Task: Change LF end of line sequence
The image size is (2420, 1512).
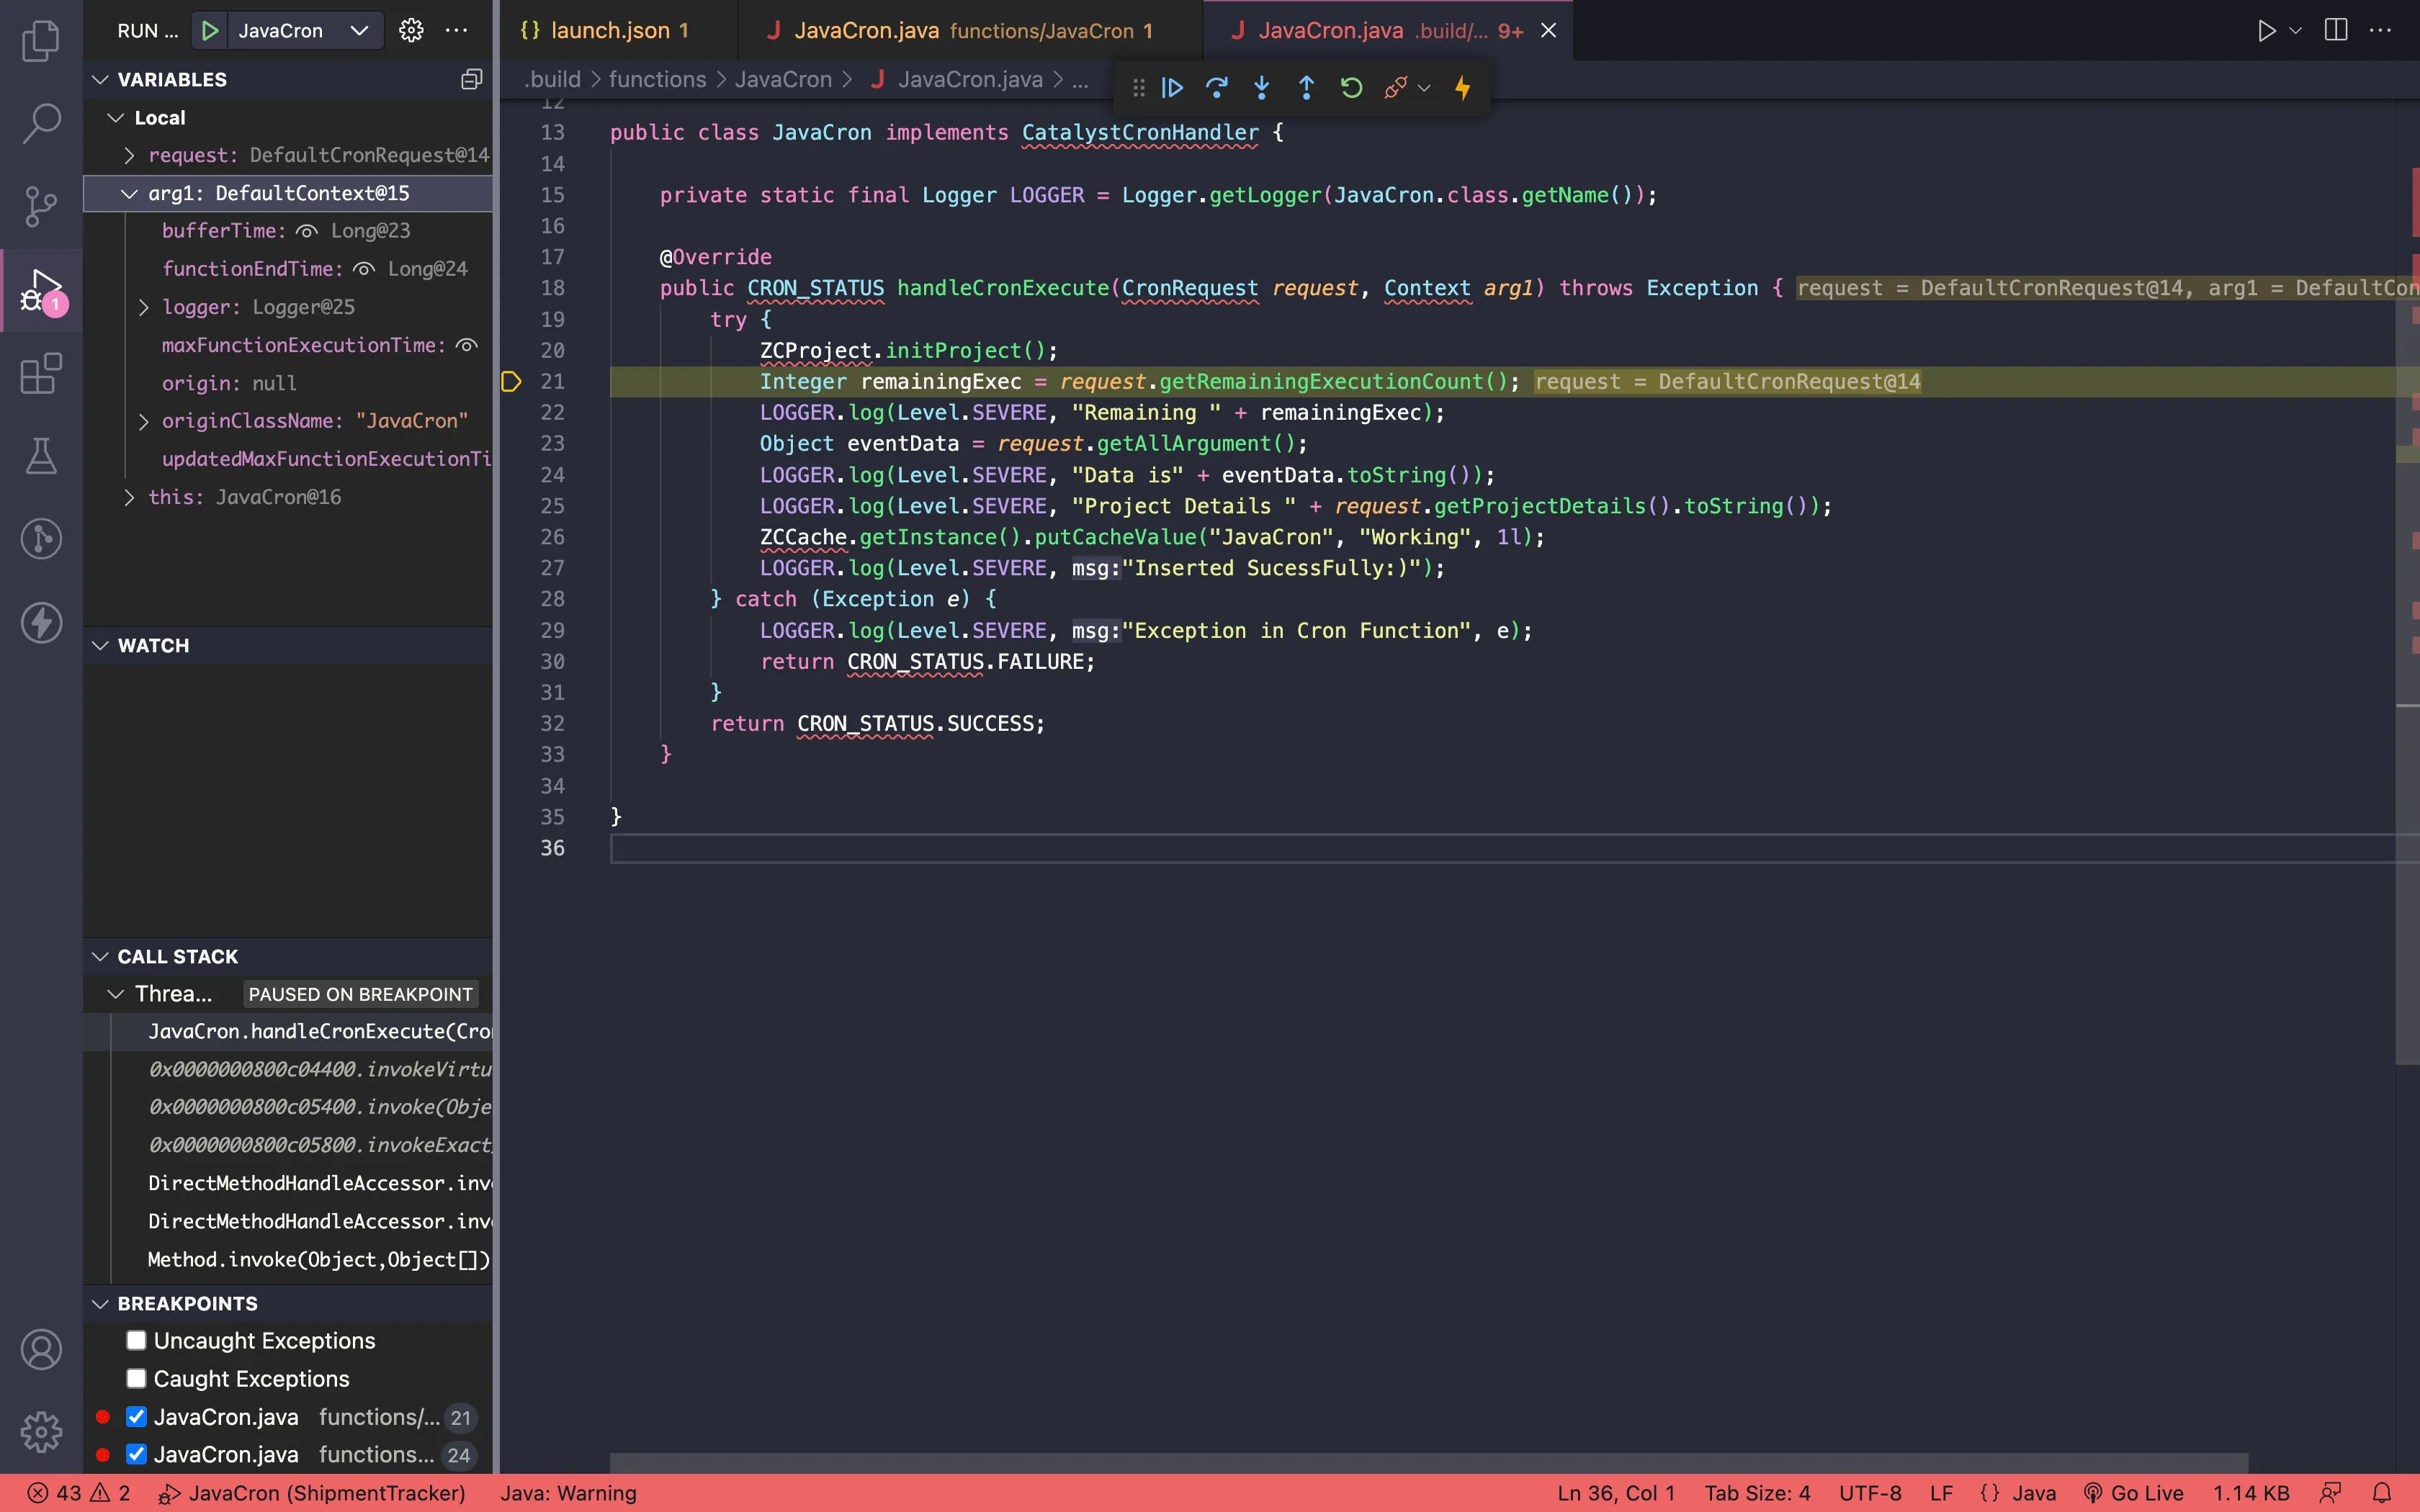Action: pyautogui.click(x=1941, y=1493)
